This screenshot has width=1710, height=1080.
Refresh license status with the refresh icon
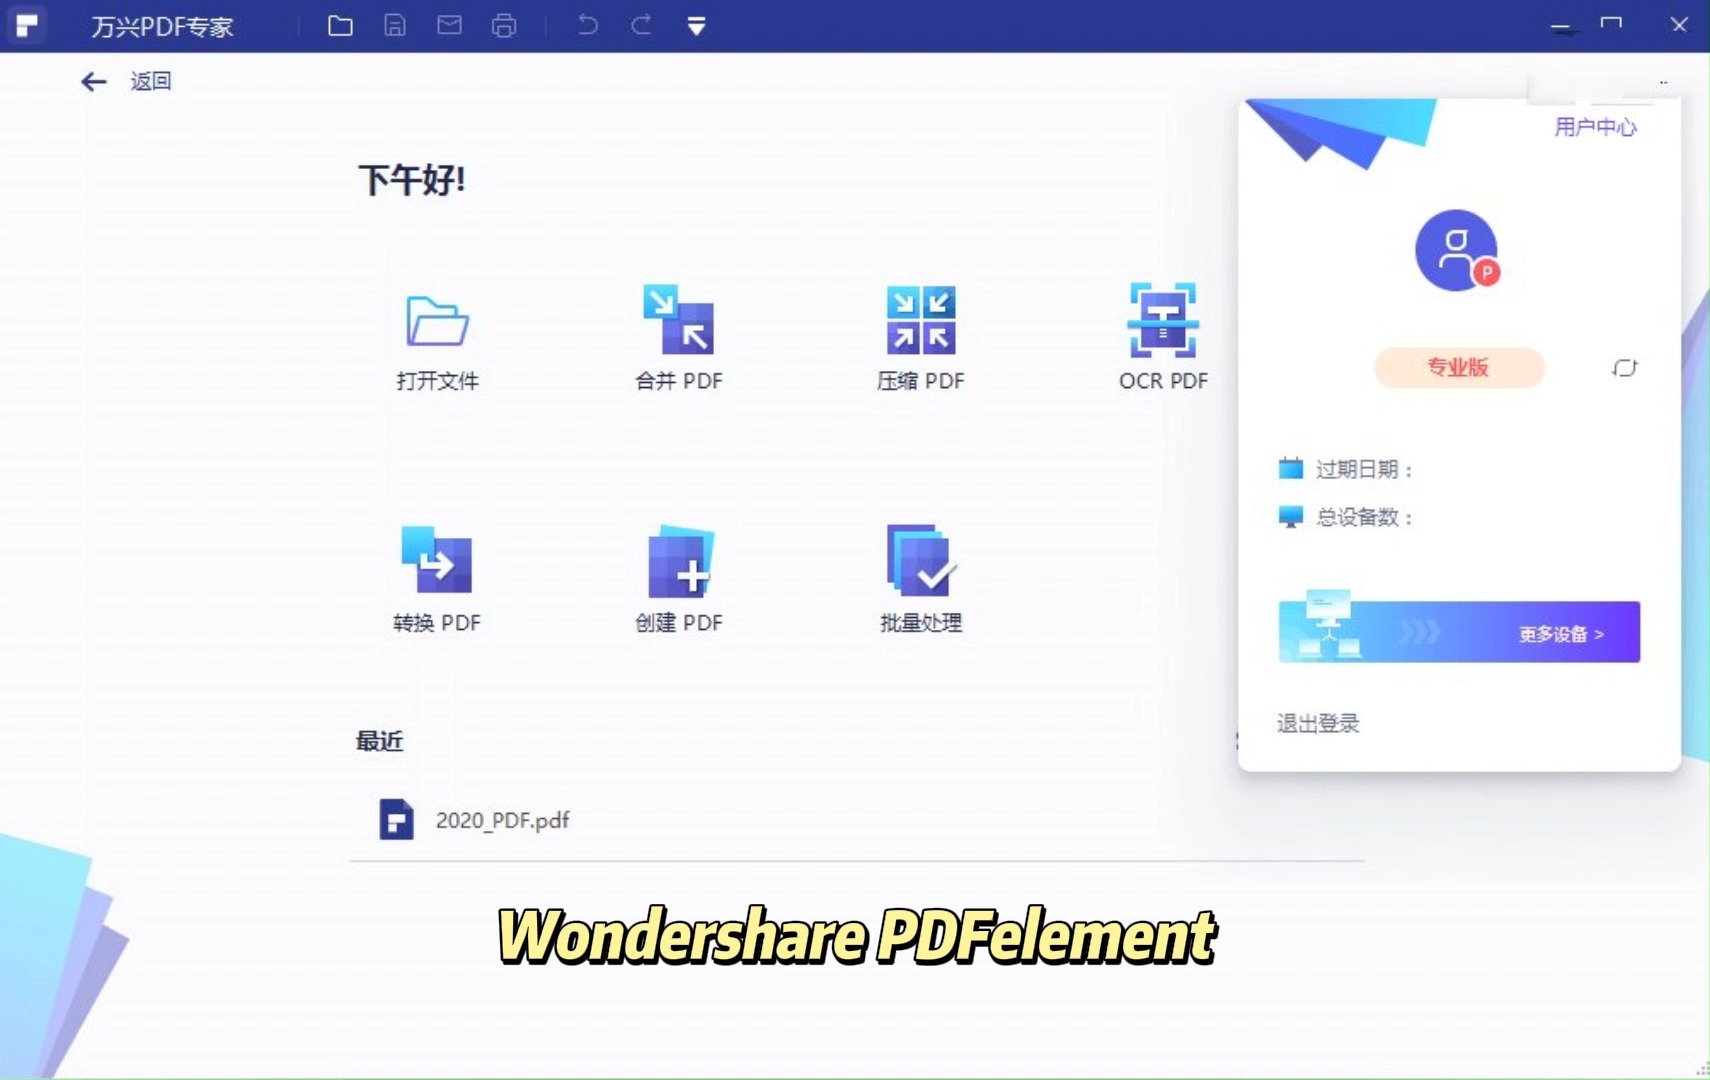point(1624,368)
